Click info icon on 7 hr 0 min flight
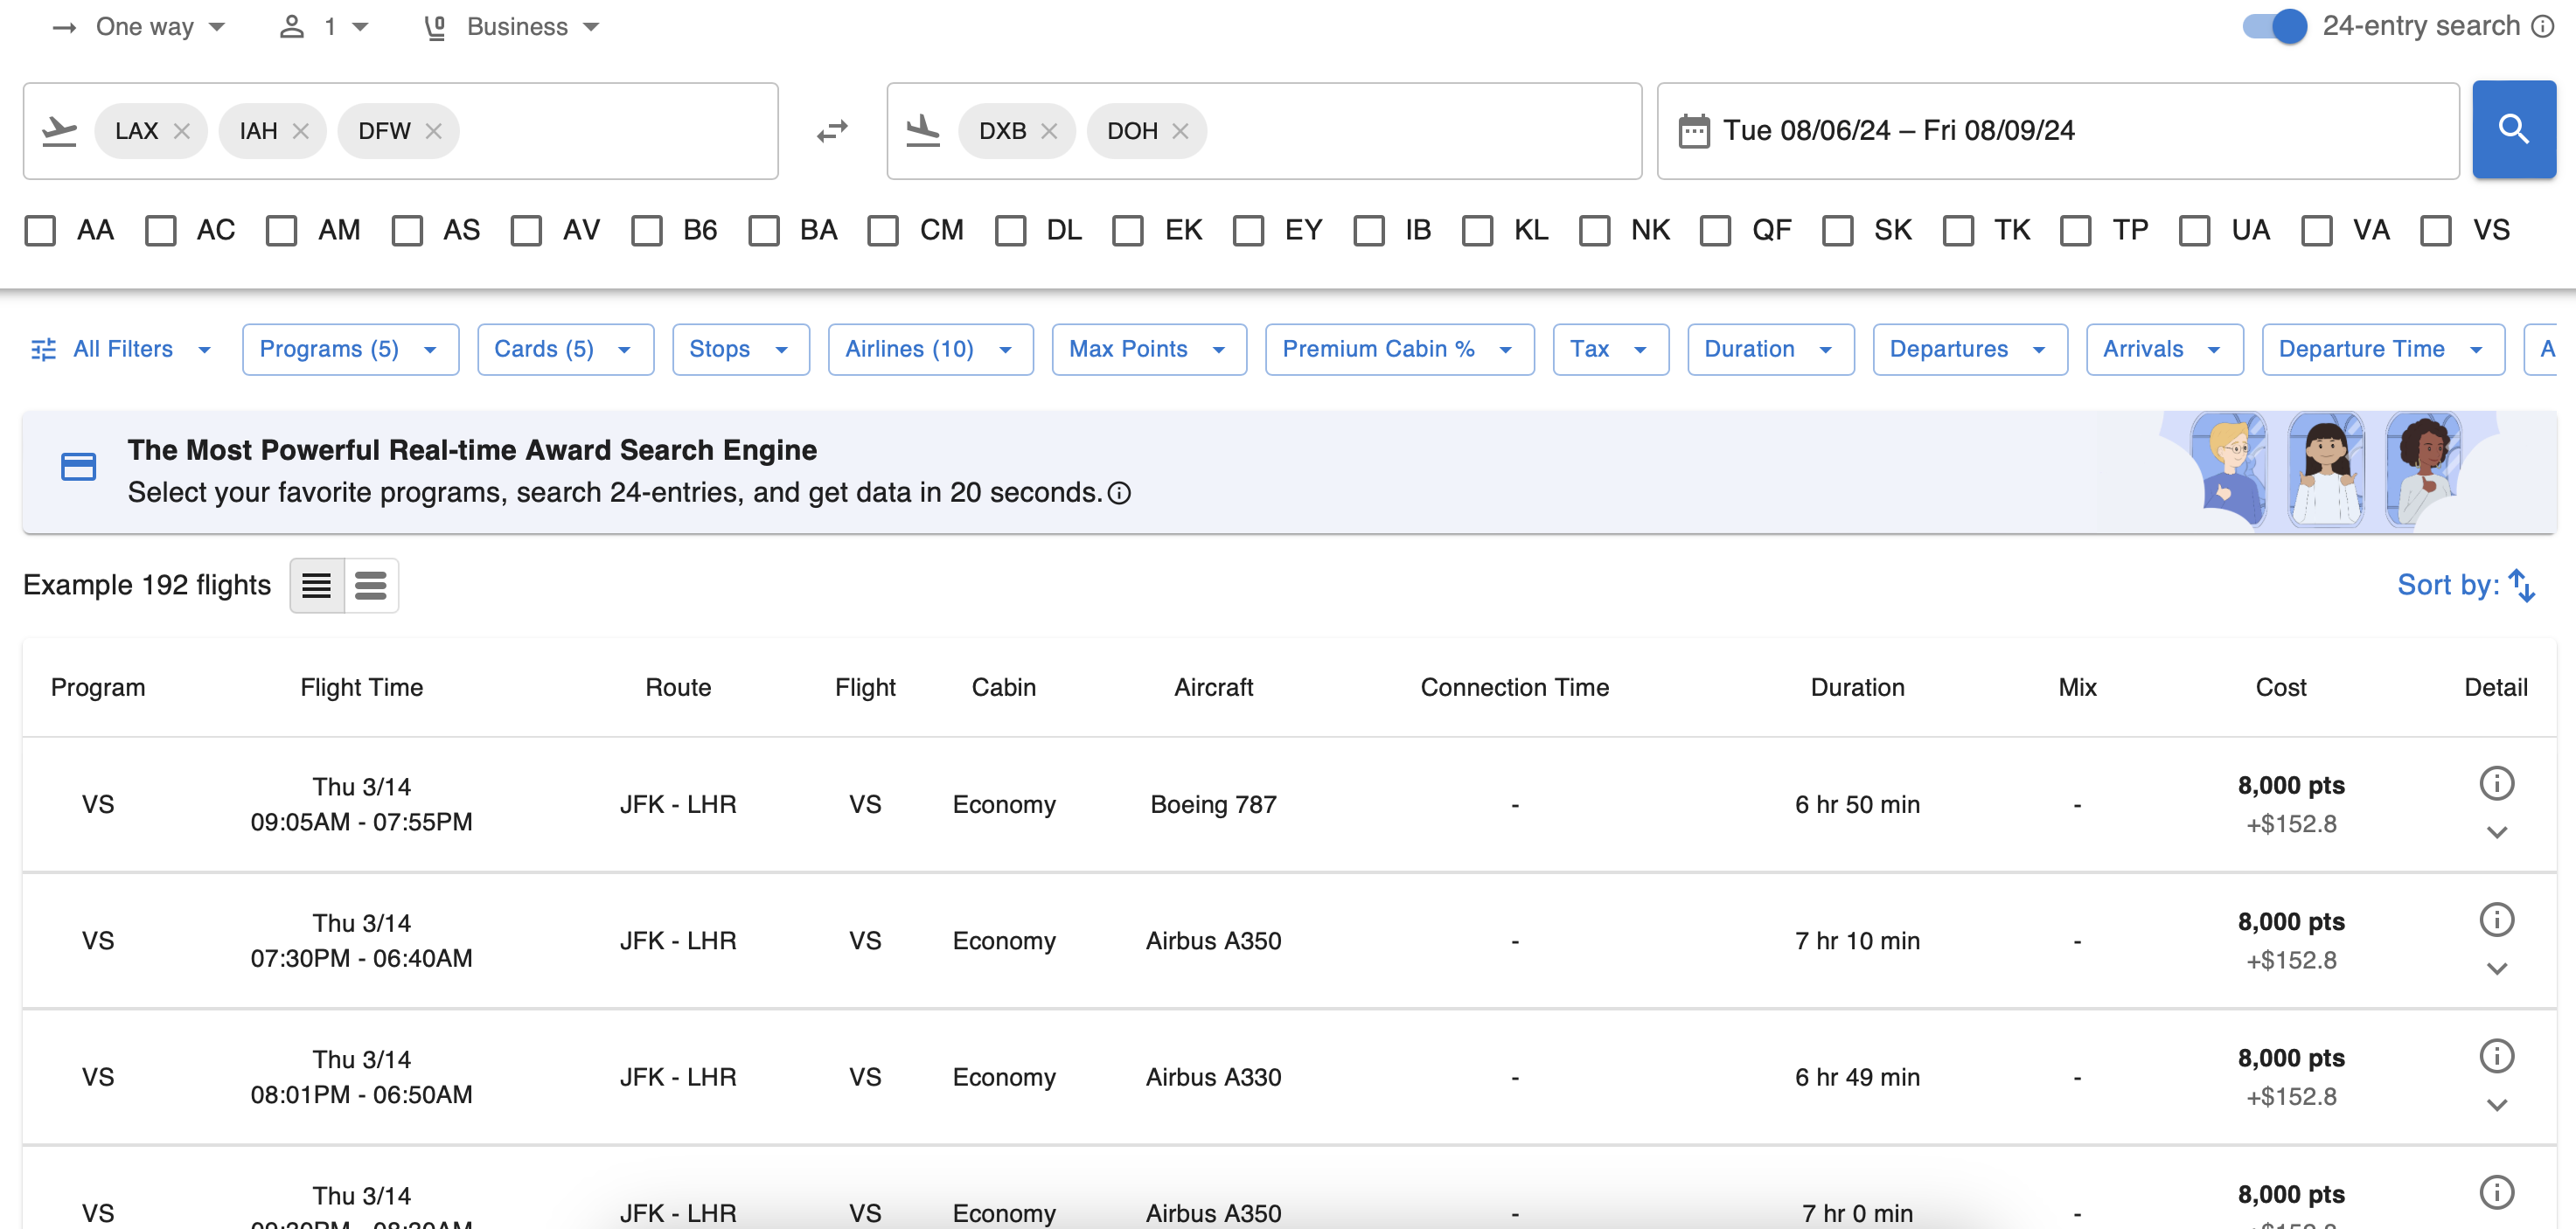Viewport: 2576px width, 1229px height. (x=2496, y=1191)
